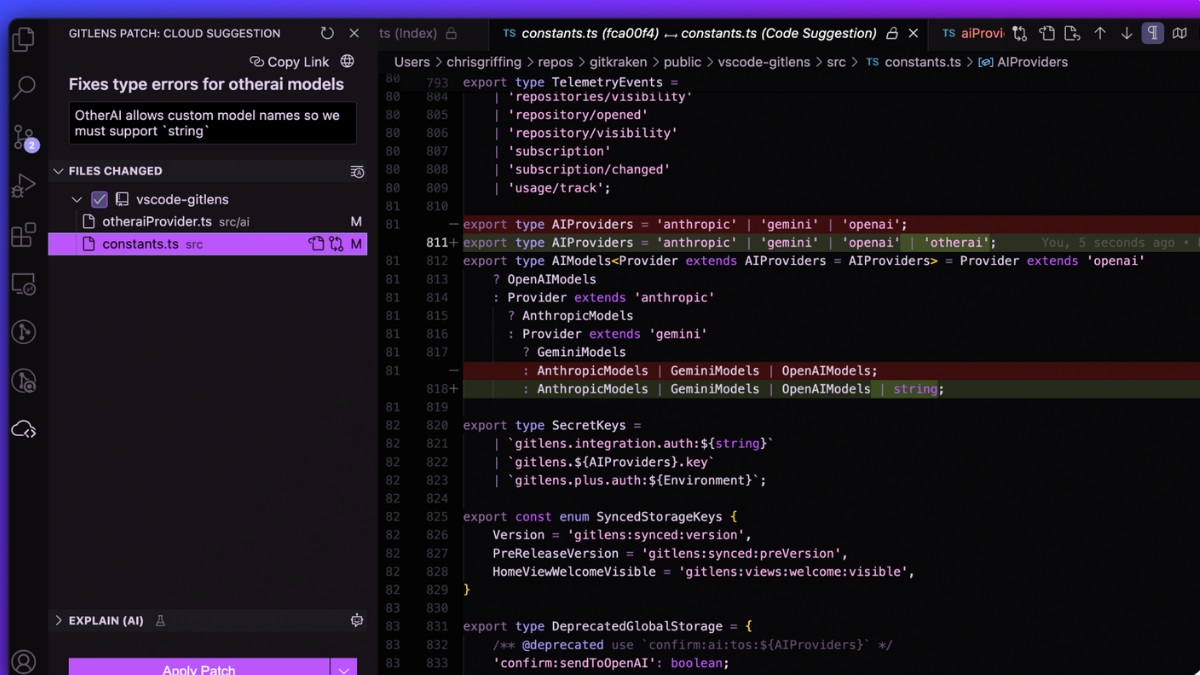Collapse the vscode-gitlens folder node
The height and width of the screenshot is (675, 1200).
click(x=77, y=199)
